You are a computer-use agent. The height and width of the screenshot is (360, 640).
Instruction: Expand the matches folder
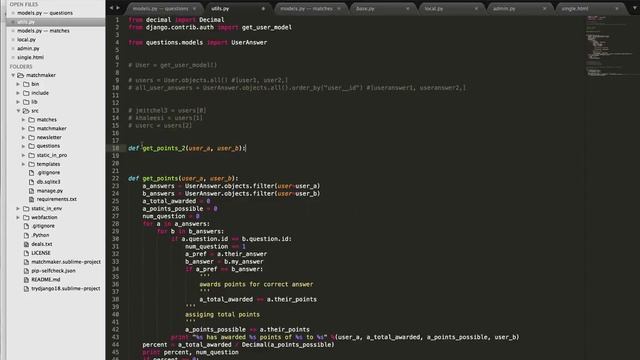(x=23, y=120)
